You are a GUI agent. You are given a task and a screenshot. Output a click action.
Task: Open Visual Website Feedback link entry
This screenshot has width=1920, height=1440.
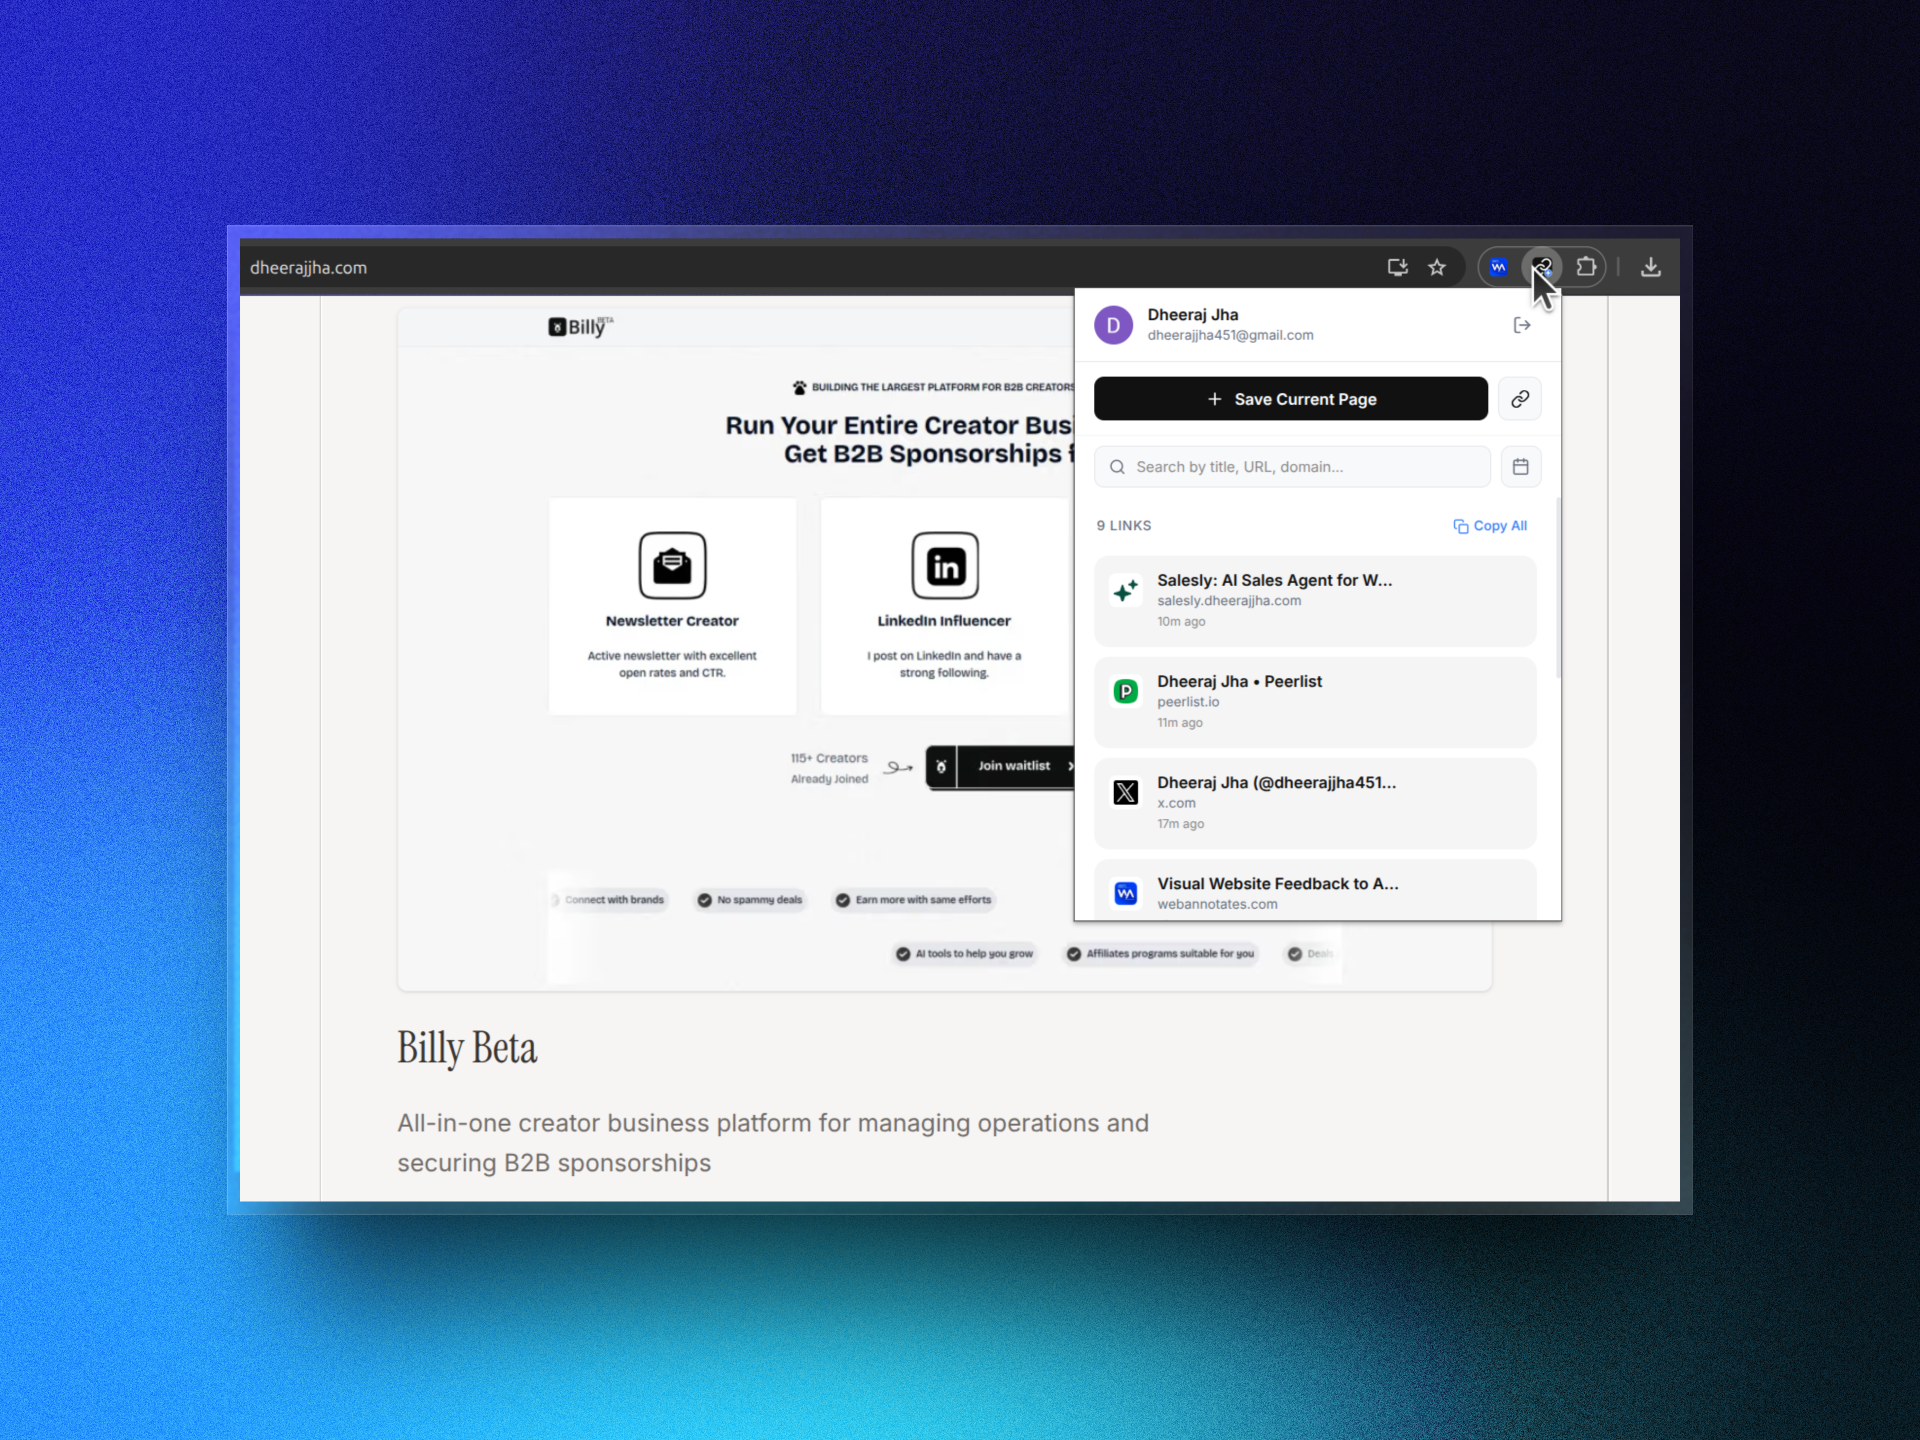[x=1315, y=890]
